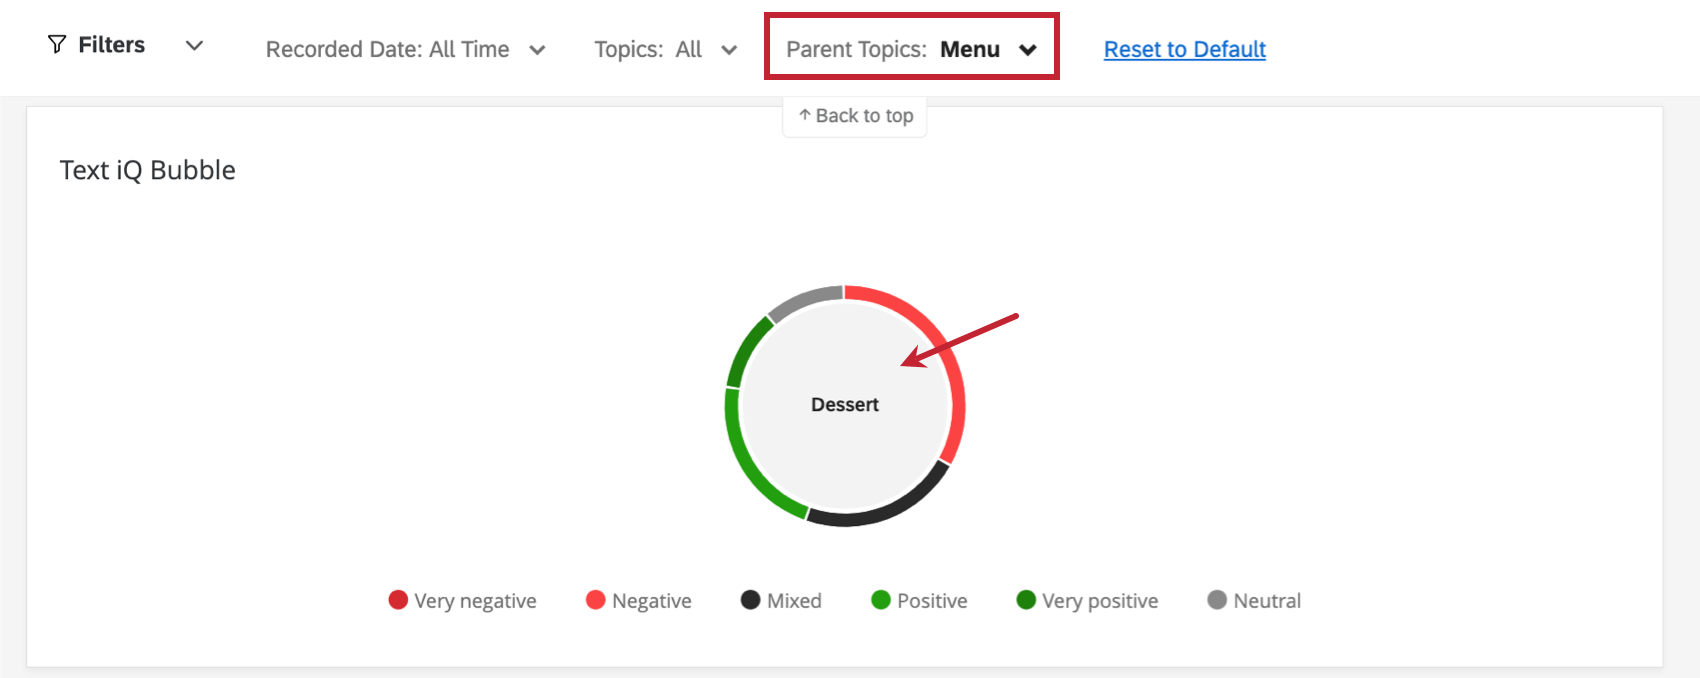Toggle the Negative sentiment in the legend
The width and height of the screenshot is (1700, 678).
tap(596, 600)
